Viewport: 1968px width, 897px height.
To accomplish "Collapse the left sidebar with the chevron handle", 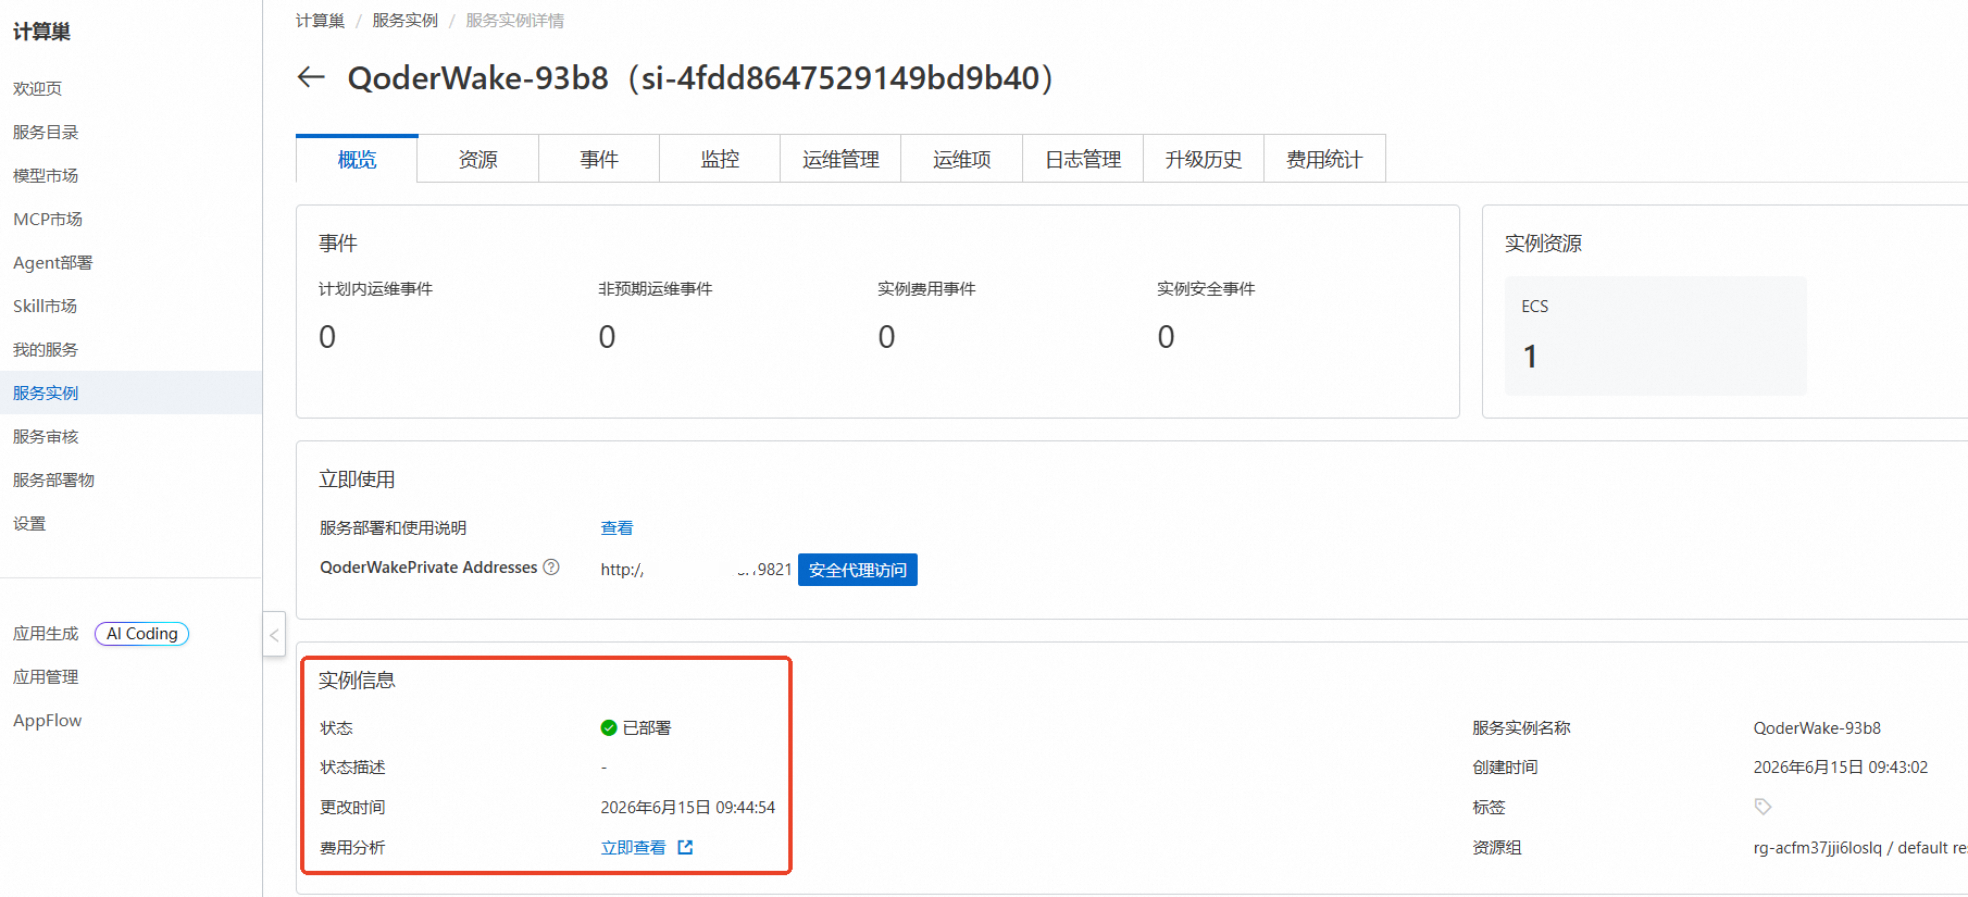I will click(x=274, y=634).
